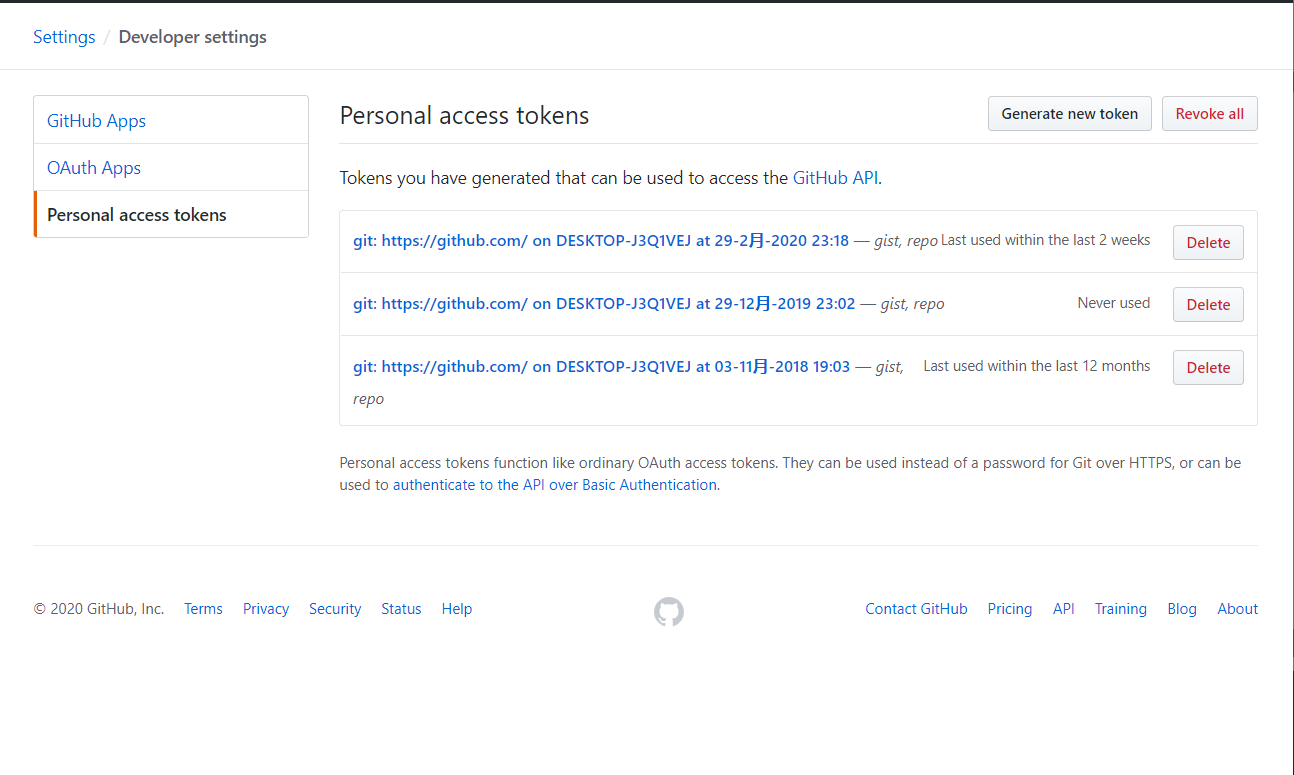Delete the 29-2月-2020 token
This screenshot has width=1294, height=775.
[x=1208, y=242]
